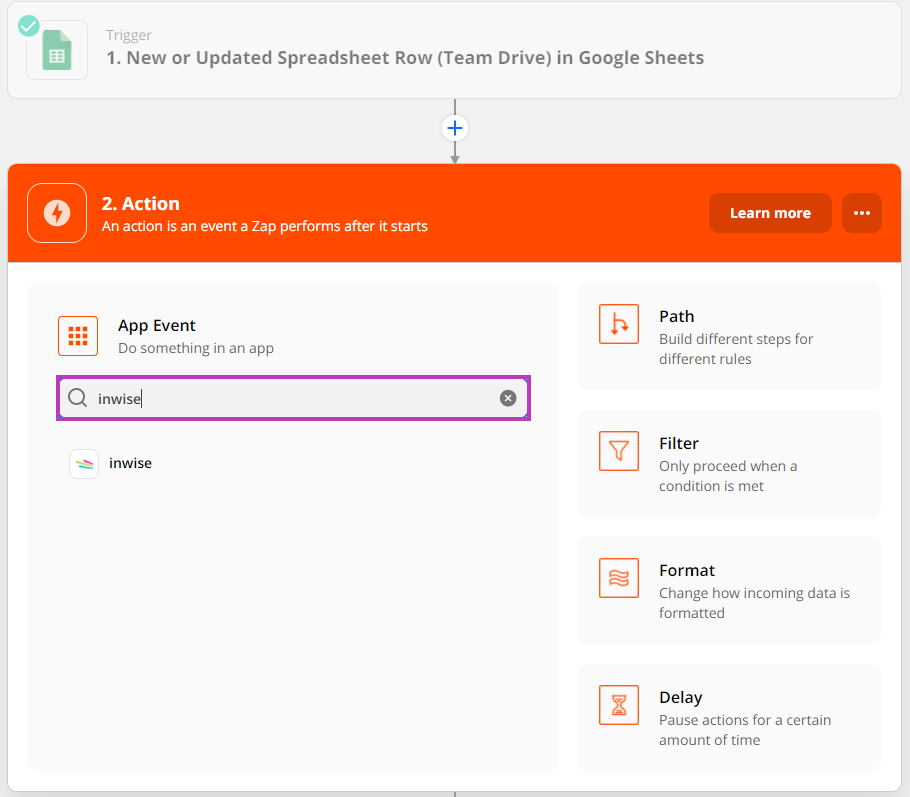
Task: Click the Format waves icon
Action: click(x=619, y=578)
